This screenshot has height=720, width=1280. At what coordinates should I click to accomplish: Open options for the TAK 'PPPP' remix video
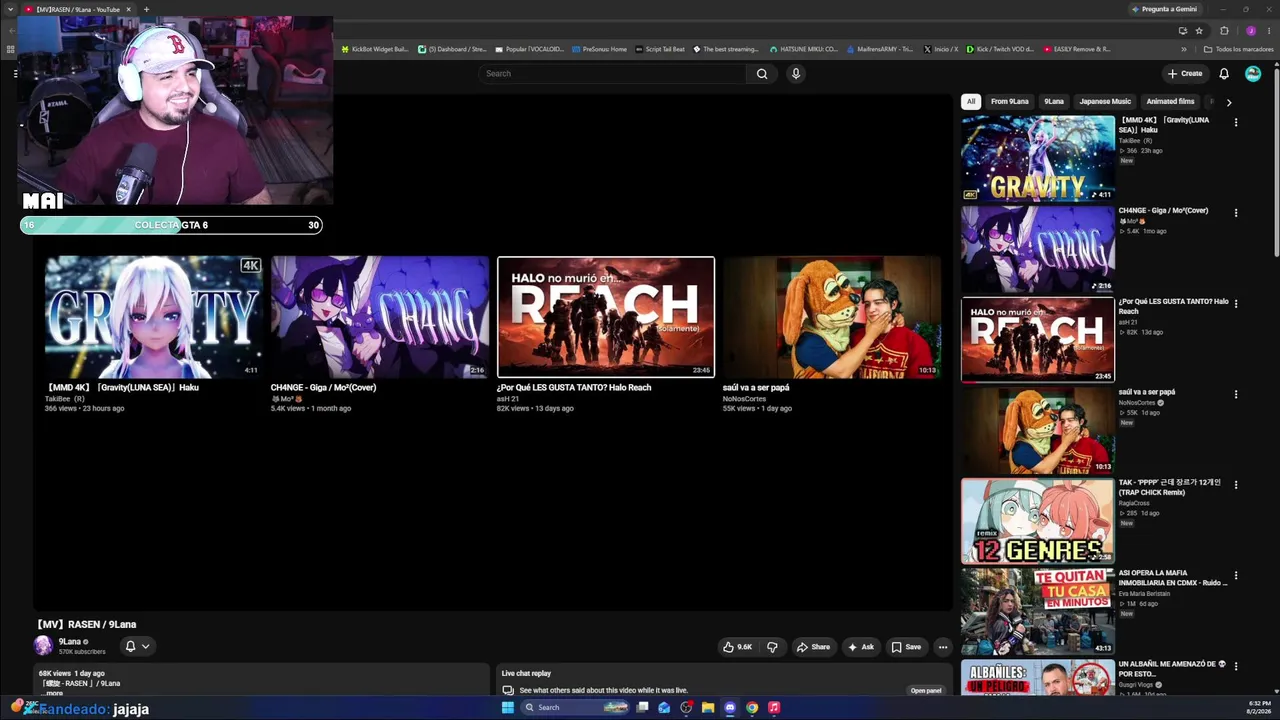[1236, 485]
